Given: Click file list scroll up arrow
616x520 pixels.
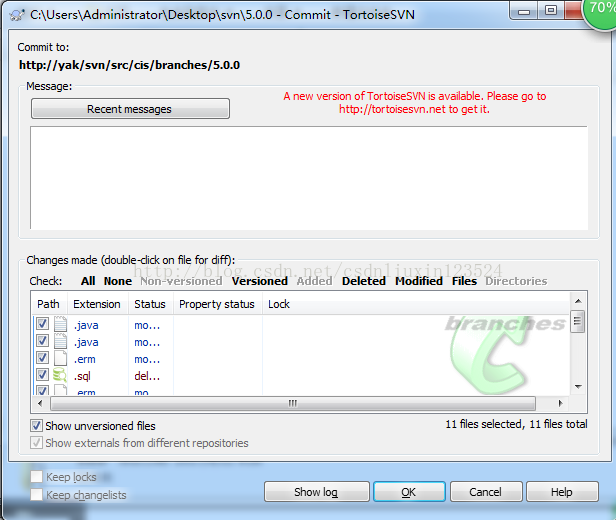Looking at the screenshot, I should coord(578,301).
